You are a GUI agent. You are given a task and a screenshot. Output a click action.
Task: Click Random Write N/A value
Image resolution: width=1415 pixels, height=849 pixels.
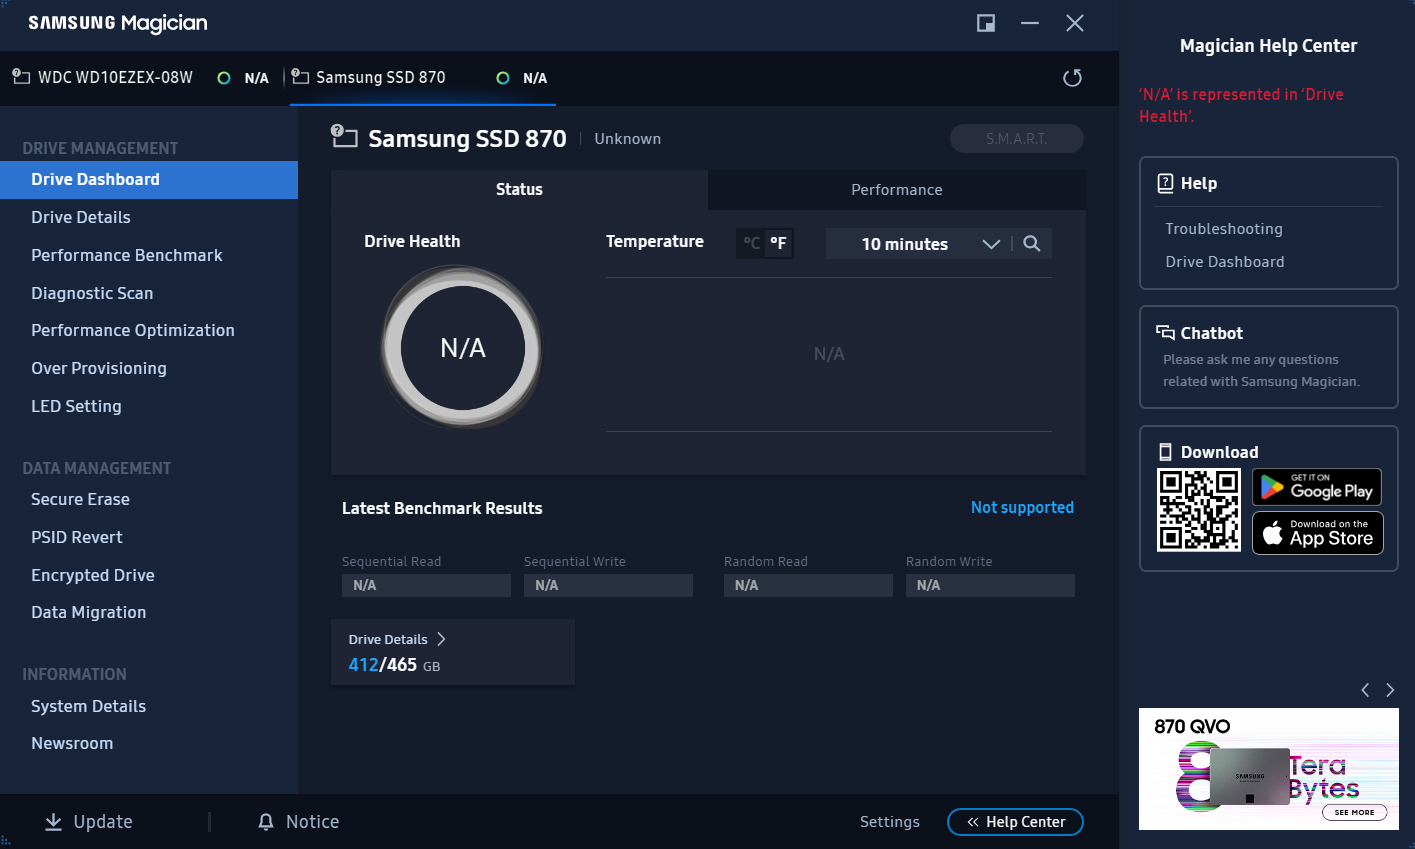click(990, 585)
